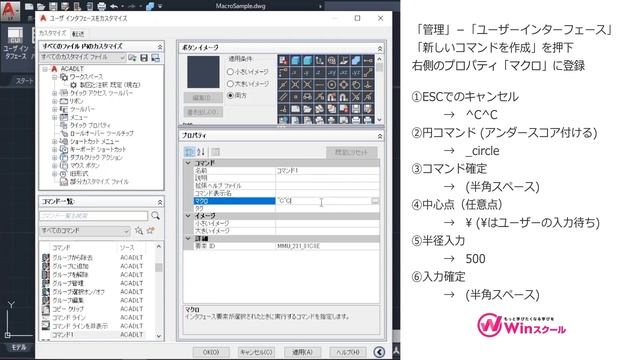Screen dimensions: 640x360
Task: Pick the blue cube icon in the grid's top row
Action: 295,61
